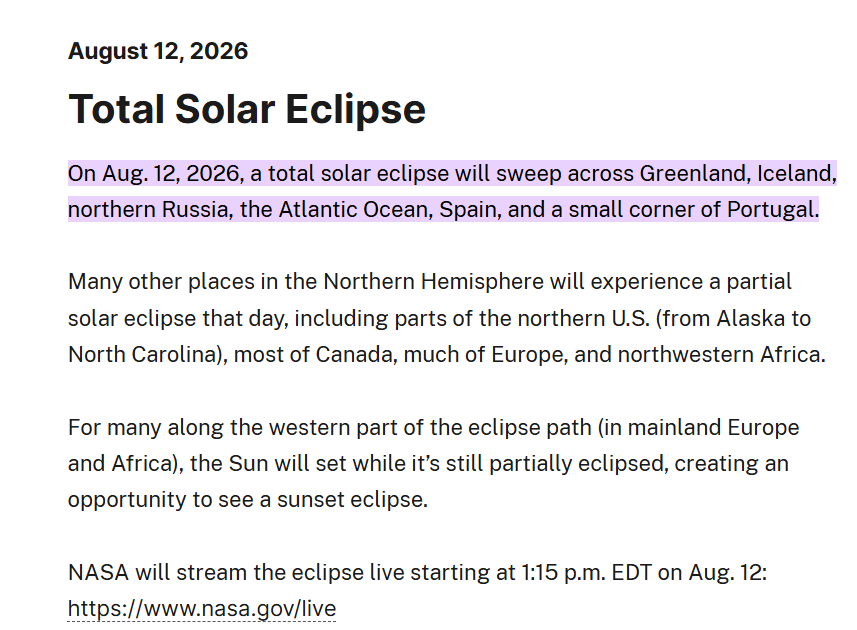Click the word Iceland in highlighted paragraph
The height and width of the screenshot is (630, 857).
click(794, 174)
